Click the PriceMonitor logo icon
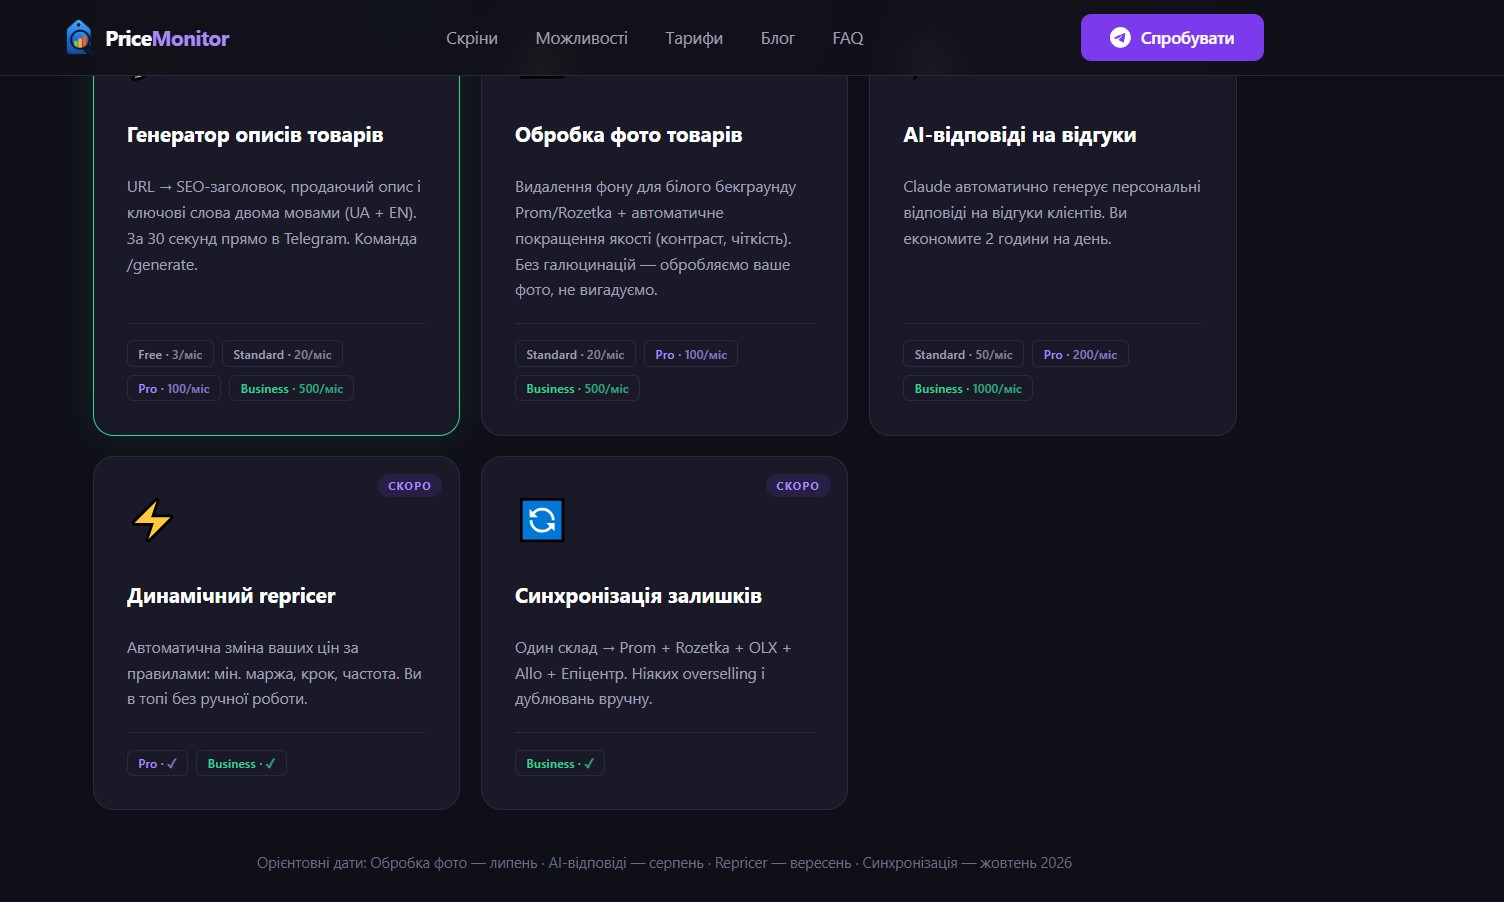The width and height of the screenshot is (1504, 902). [79, 38]
